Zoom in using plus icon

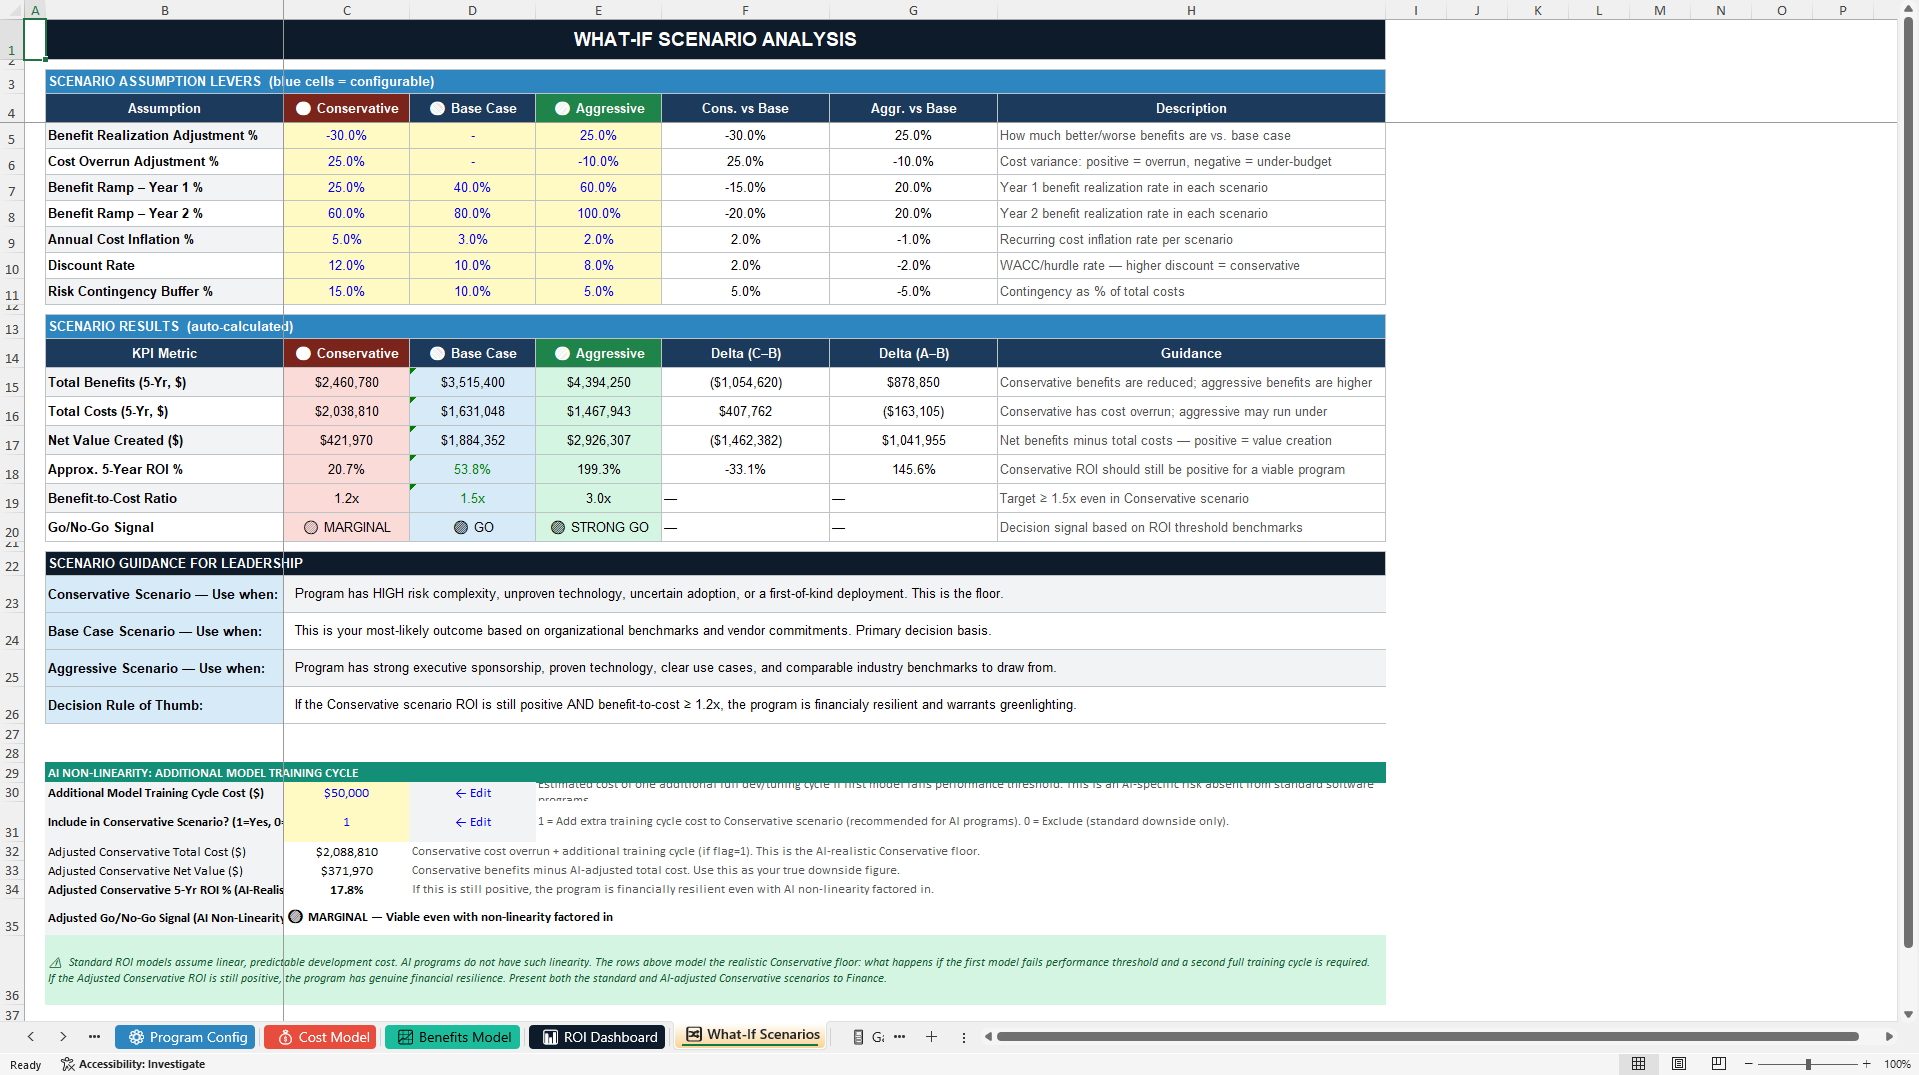1866,1064
